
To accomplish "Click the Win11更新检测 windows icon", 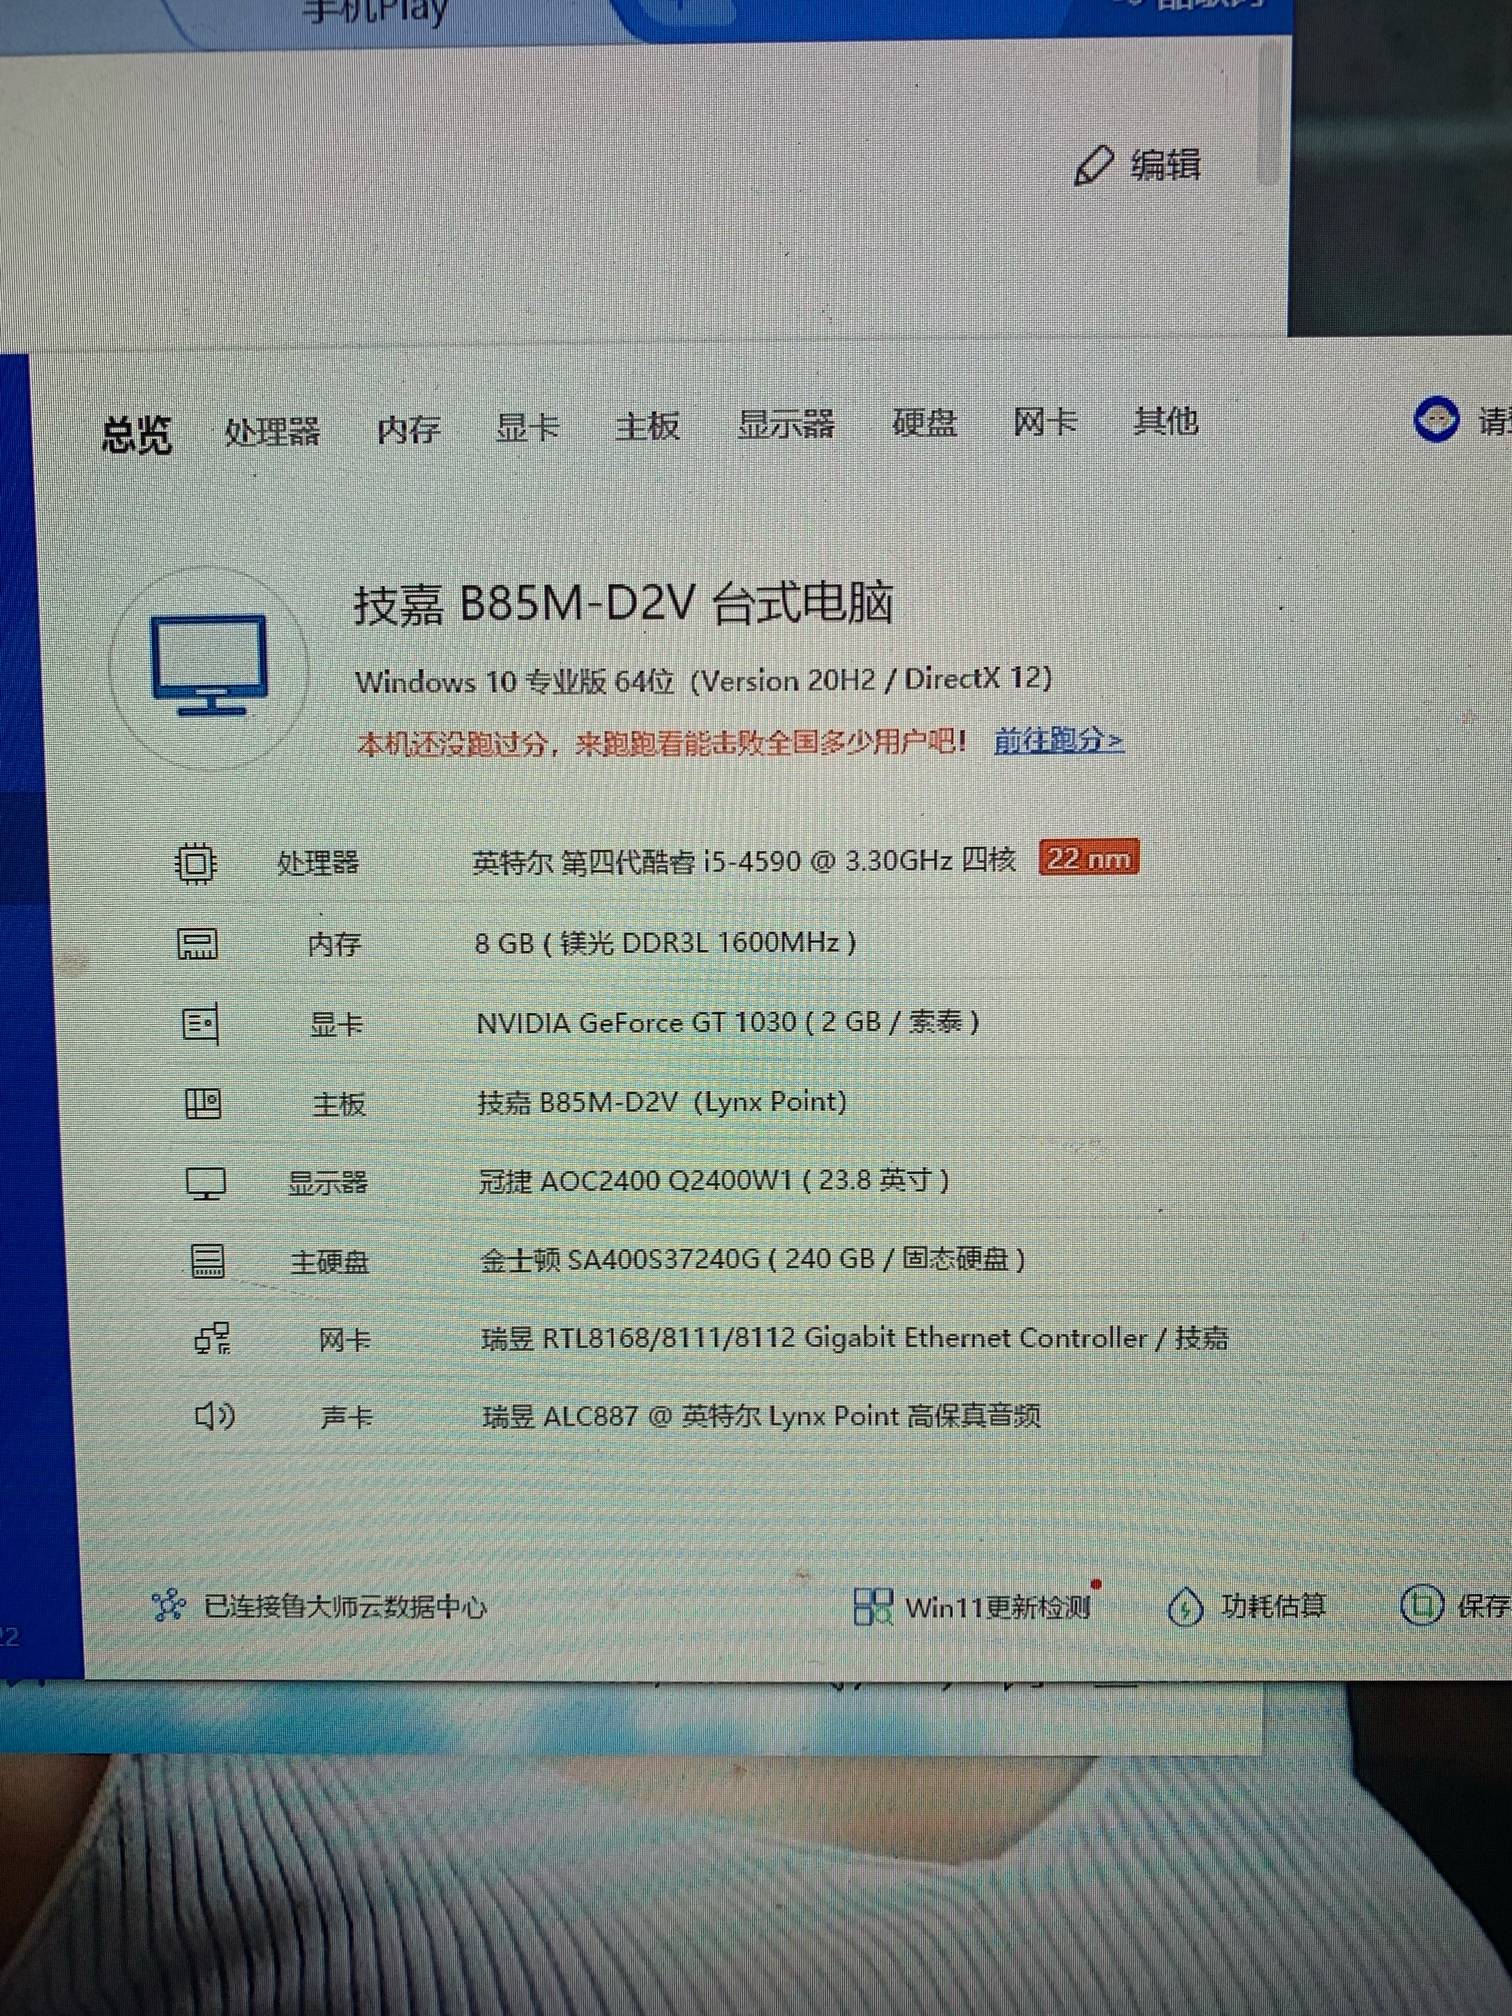I will (872, 1607).
